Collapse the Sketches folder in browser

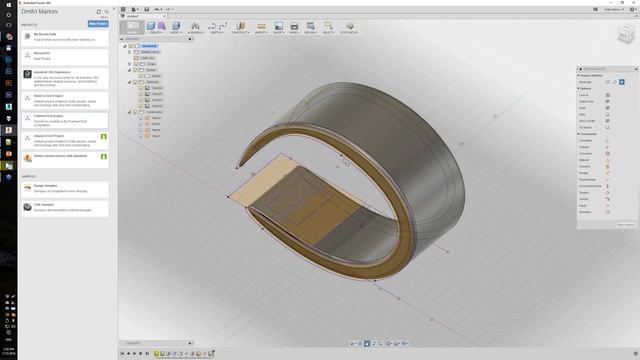(130, 82)
